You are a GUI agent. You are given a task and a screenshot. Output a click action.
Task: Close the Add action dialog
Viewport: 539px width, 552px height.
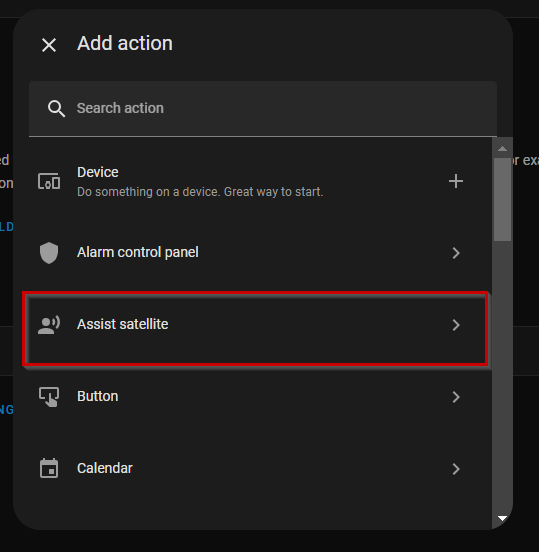(x=49, y=45)
